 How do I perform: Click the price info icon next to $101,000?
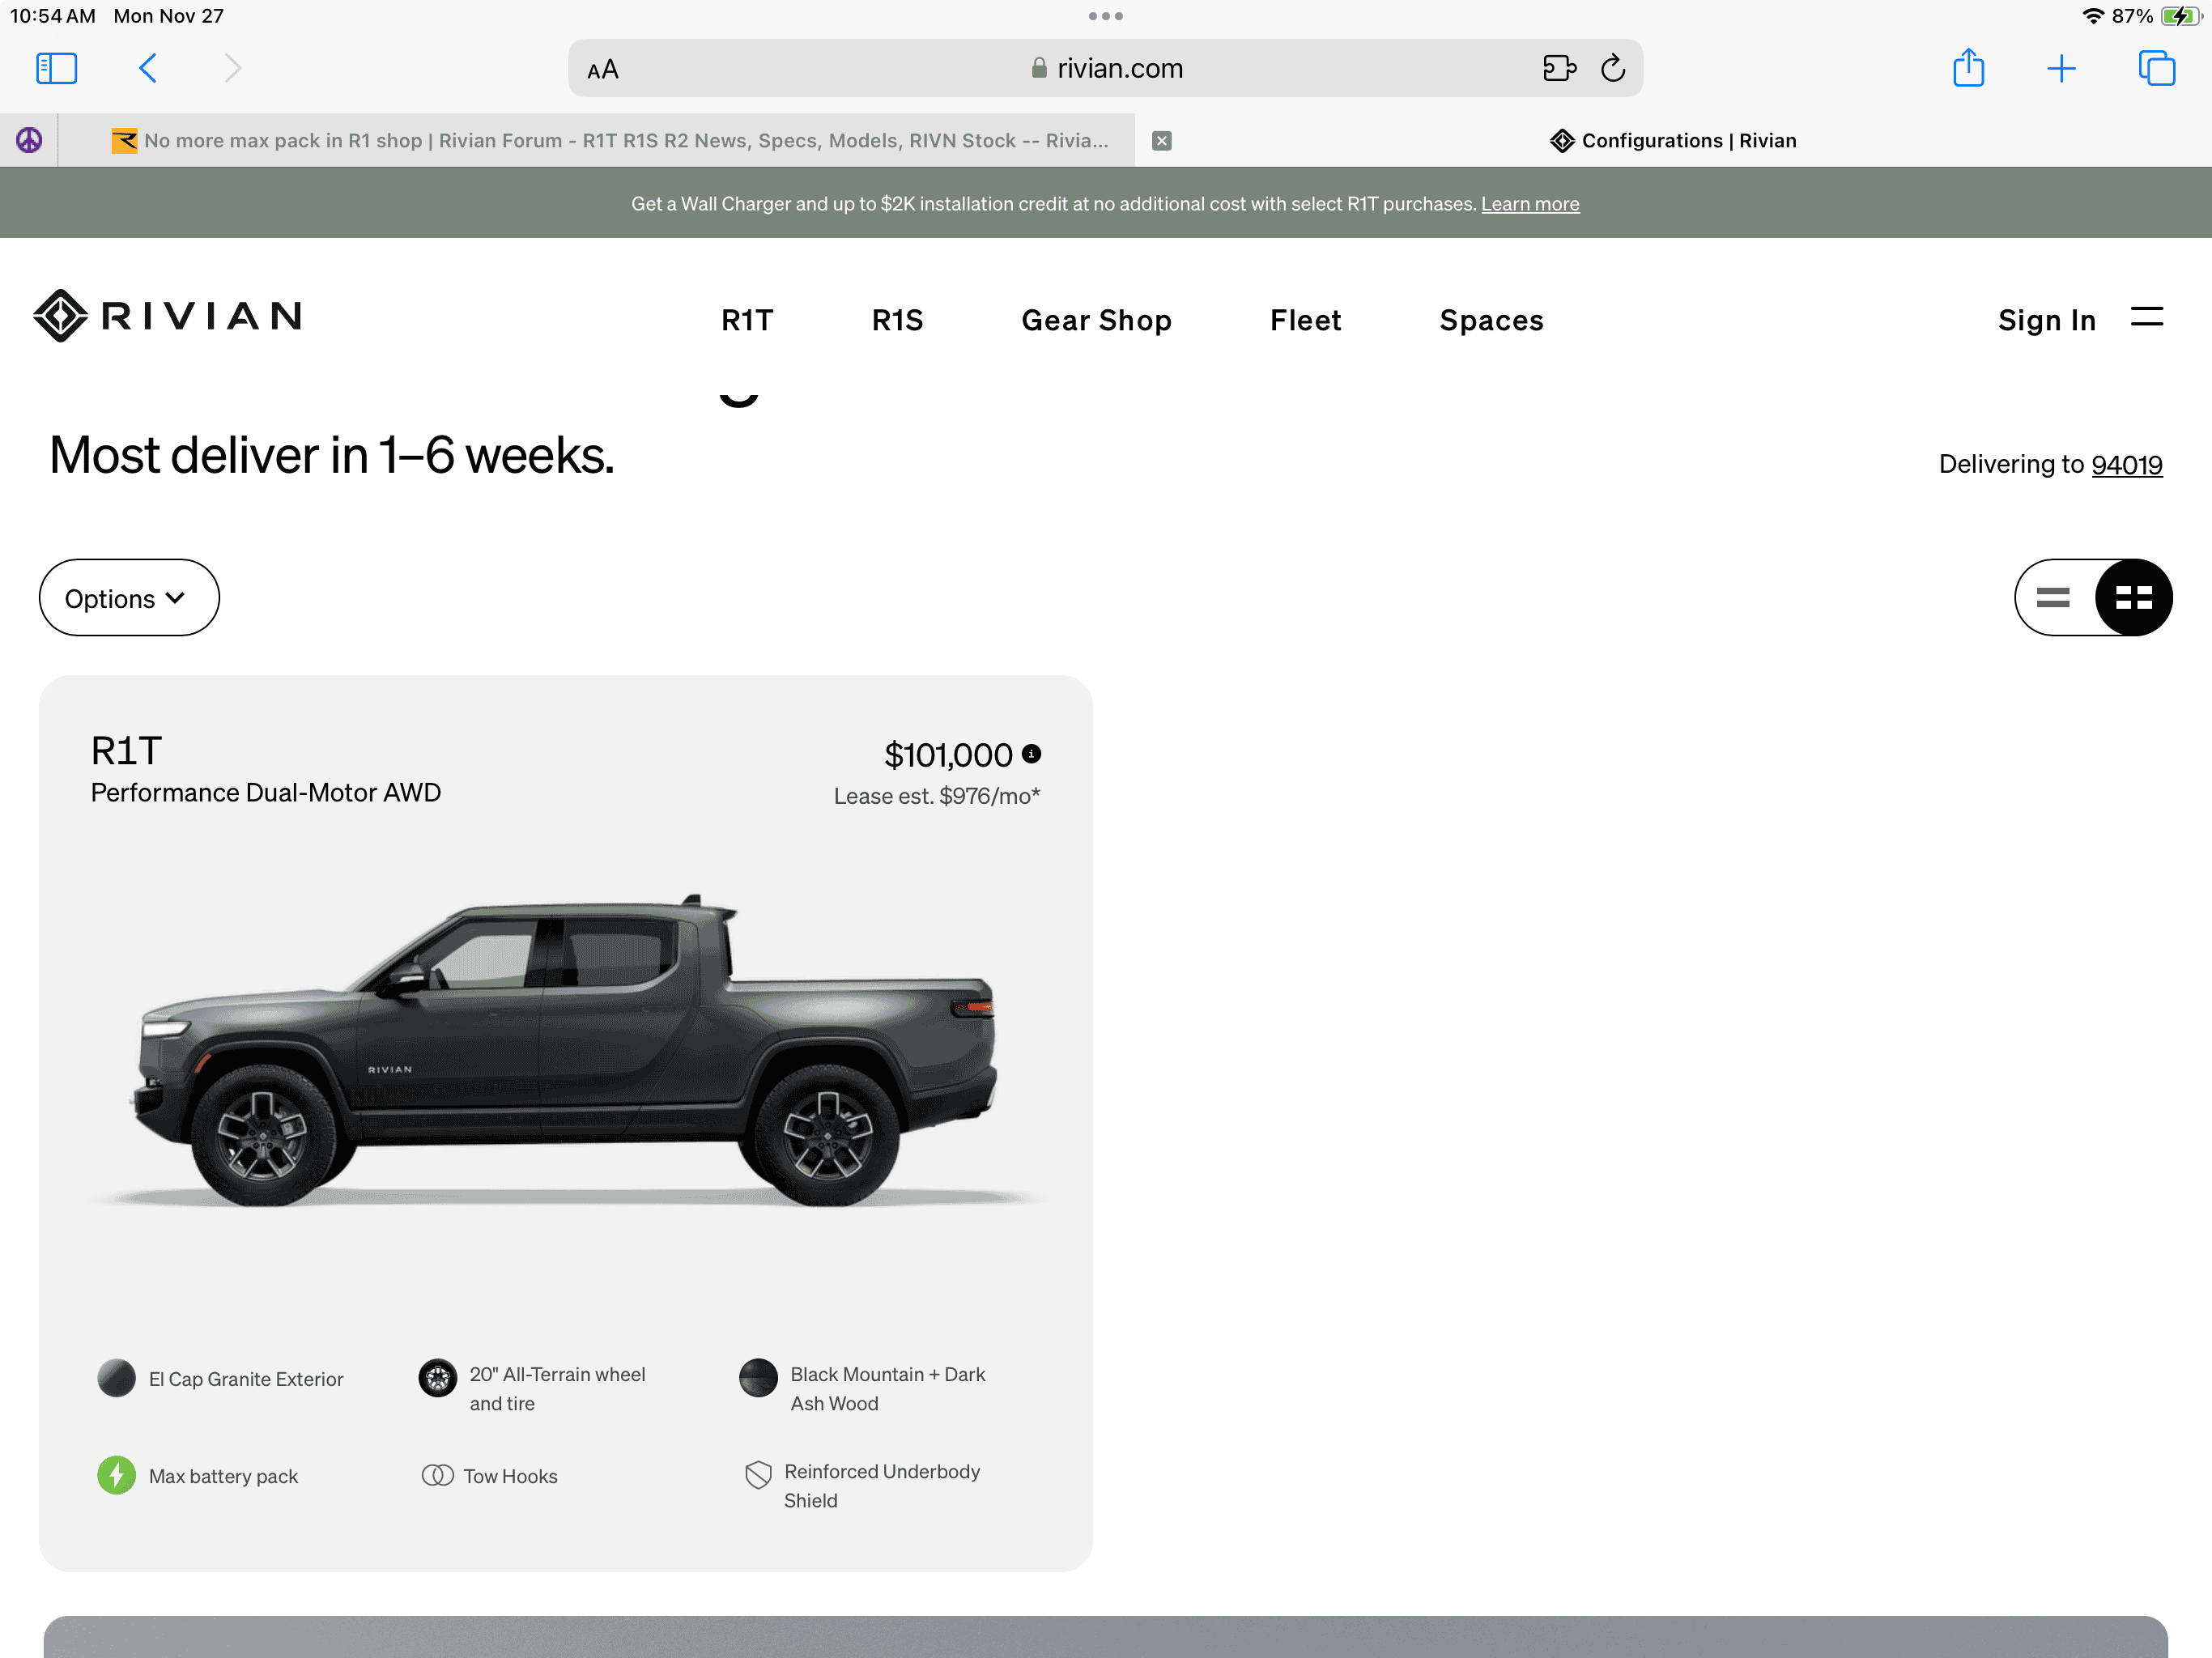click(1031, 754)
